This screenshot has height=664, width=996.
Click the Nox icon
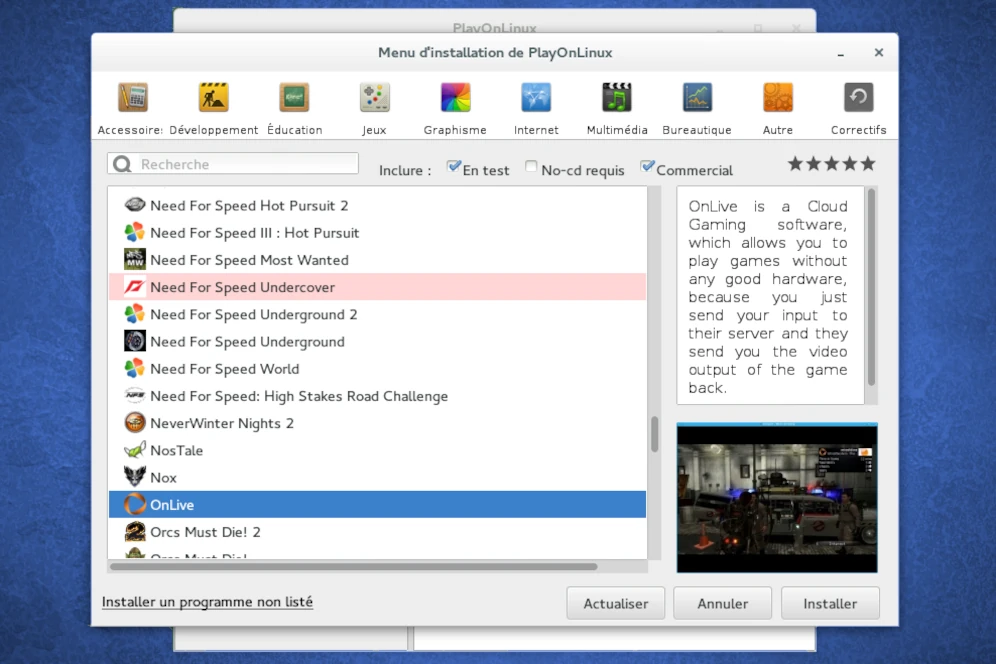pyautogui.click(x=135, y=477)
